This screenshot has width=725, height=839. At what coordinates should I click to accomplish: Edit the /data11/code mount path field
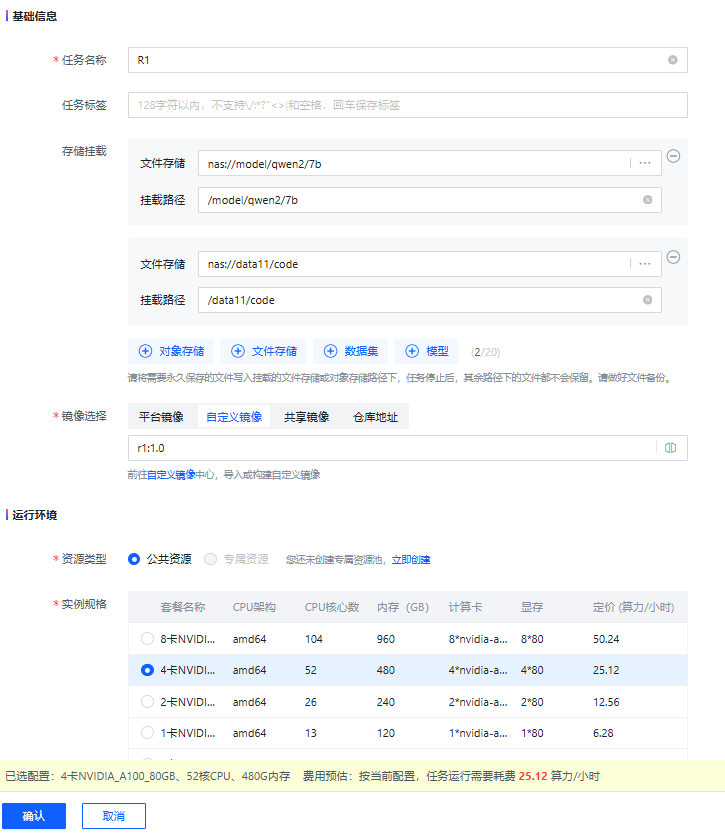[x=430, y=300]
